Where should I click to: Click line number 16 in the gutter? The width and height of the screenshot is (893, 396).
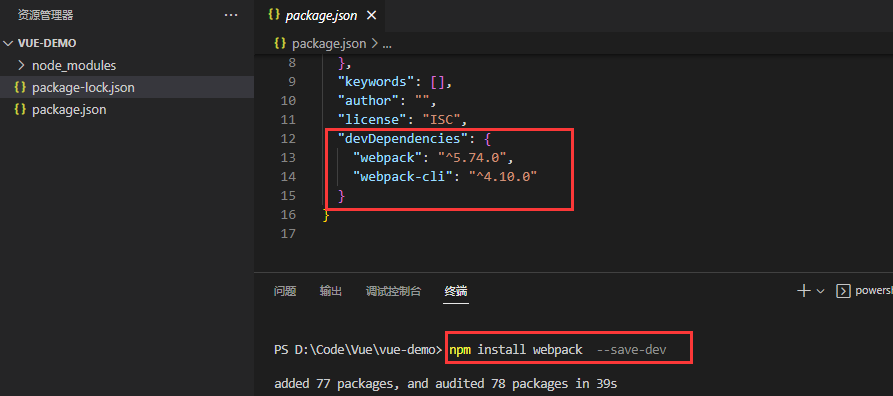289,215
